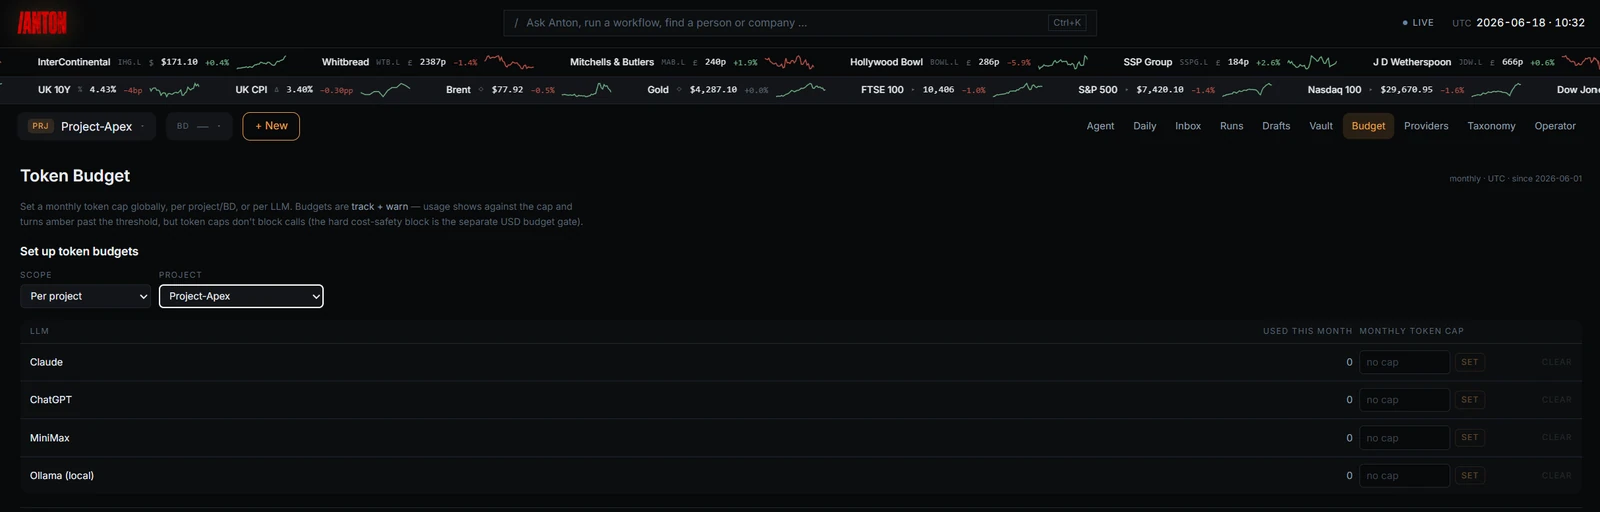Click the Token Budget page heading

tap(75, 176)
